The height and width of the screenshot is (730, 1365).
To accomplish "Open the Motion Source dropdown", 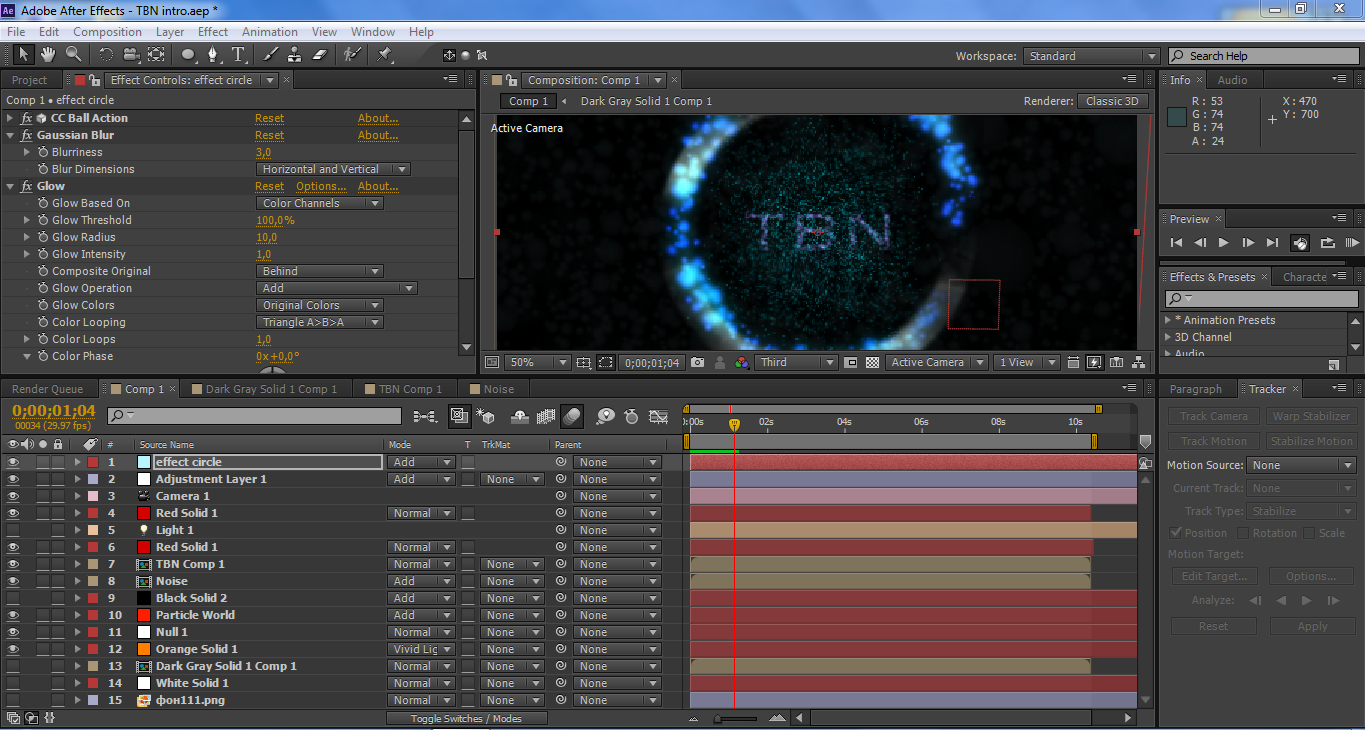I will [1302, 465].
